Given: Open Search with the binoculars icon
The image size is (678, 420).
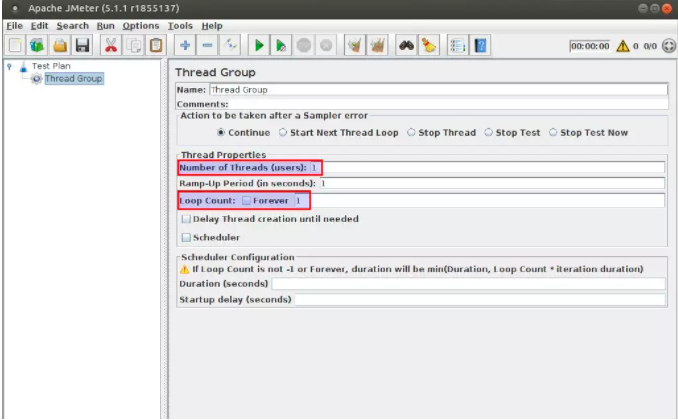Looking at the screenshot, I should pos(406,45).
